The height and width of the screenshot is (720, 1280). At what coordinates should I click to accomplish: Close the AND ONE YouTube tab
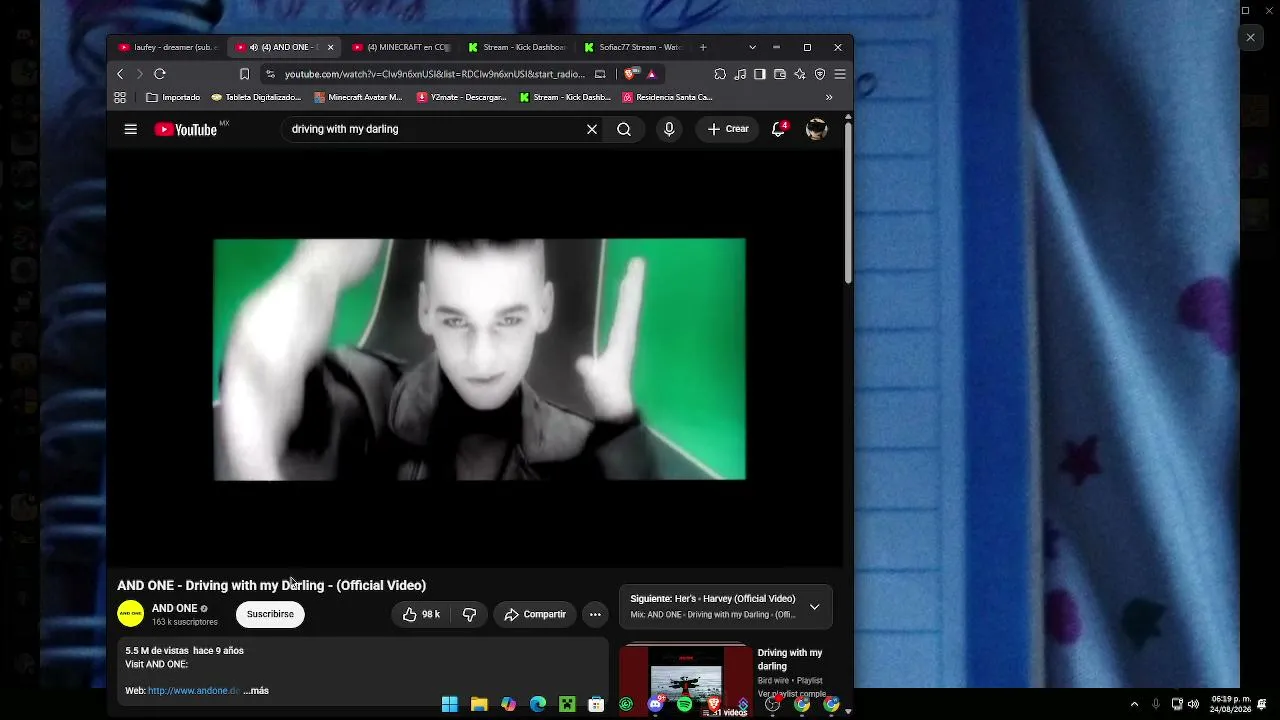click(330, 47)
